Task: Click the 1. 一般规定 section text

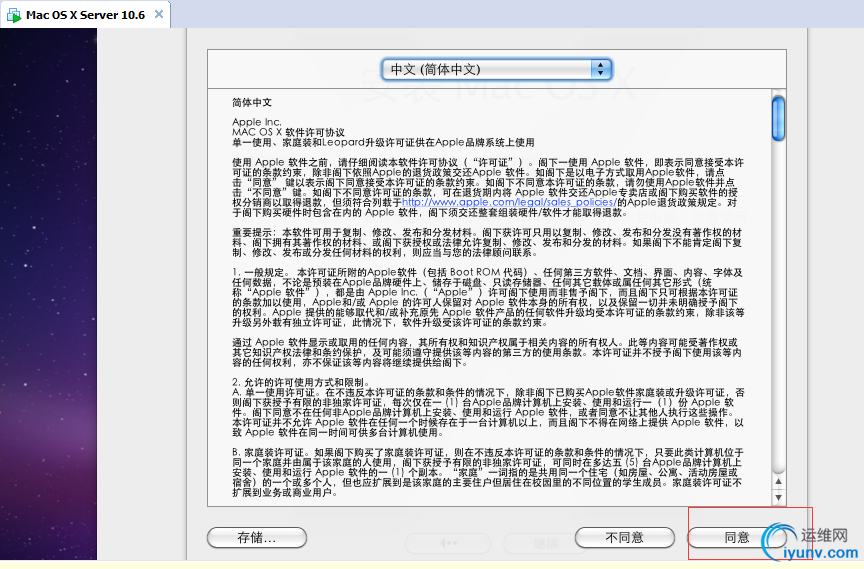Action: click(488, 297)
